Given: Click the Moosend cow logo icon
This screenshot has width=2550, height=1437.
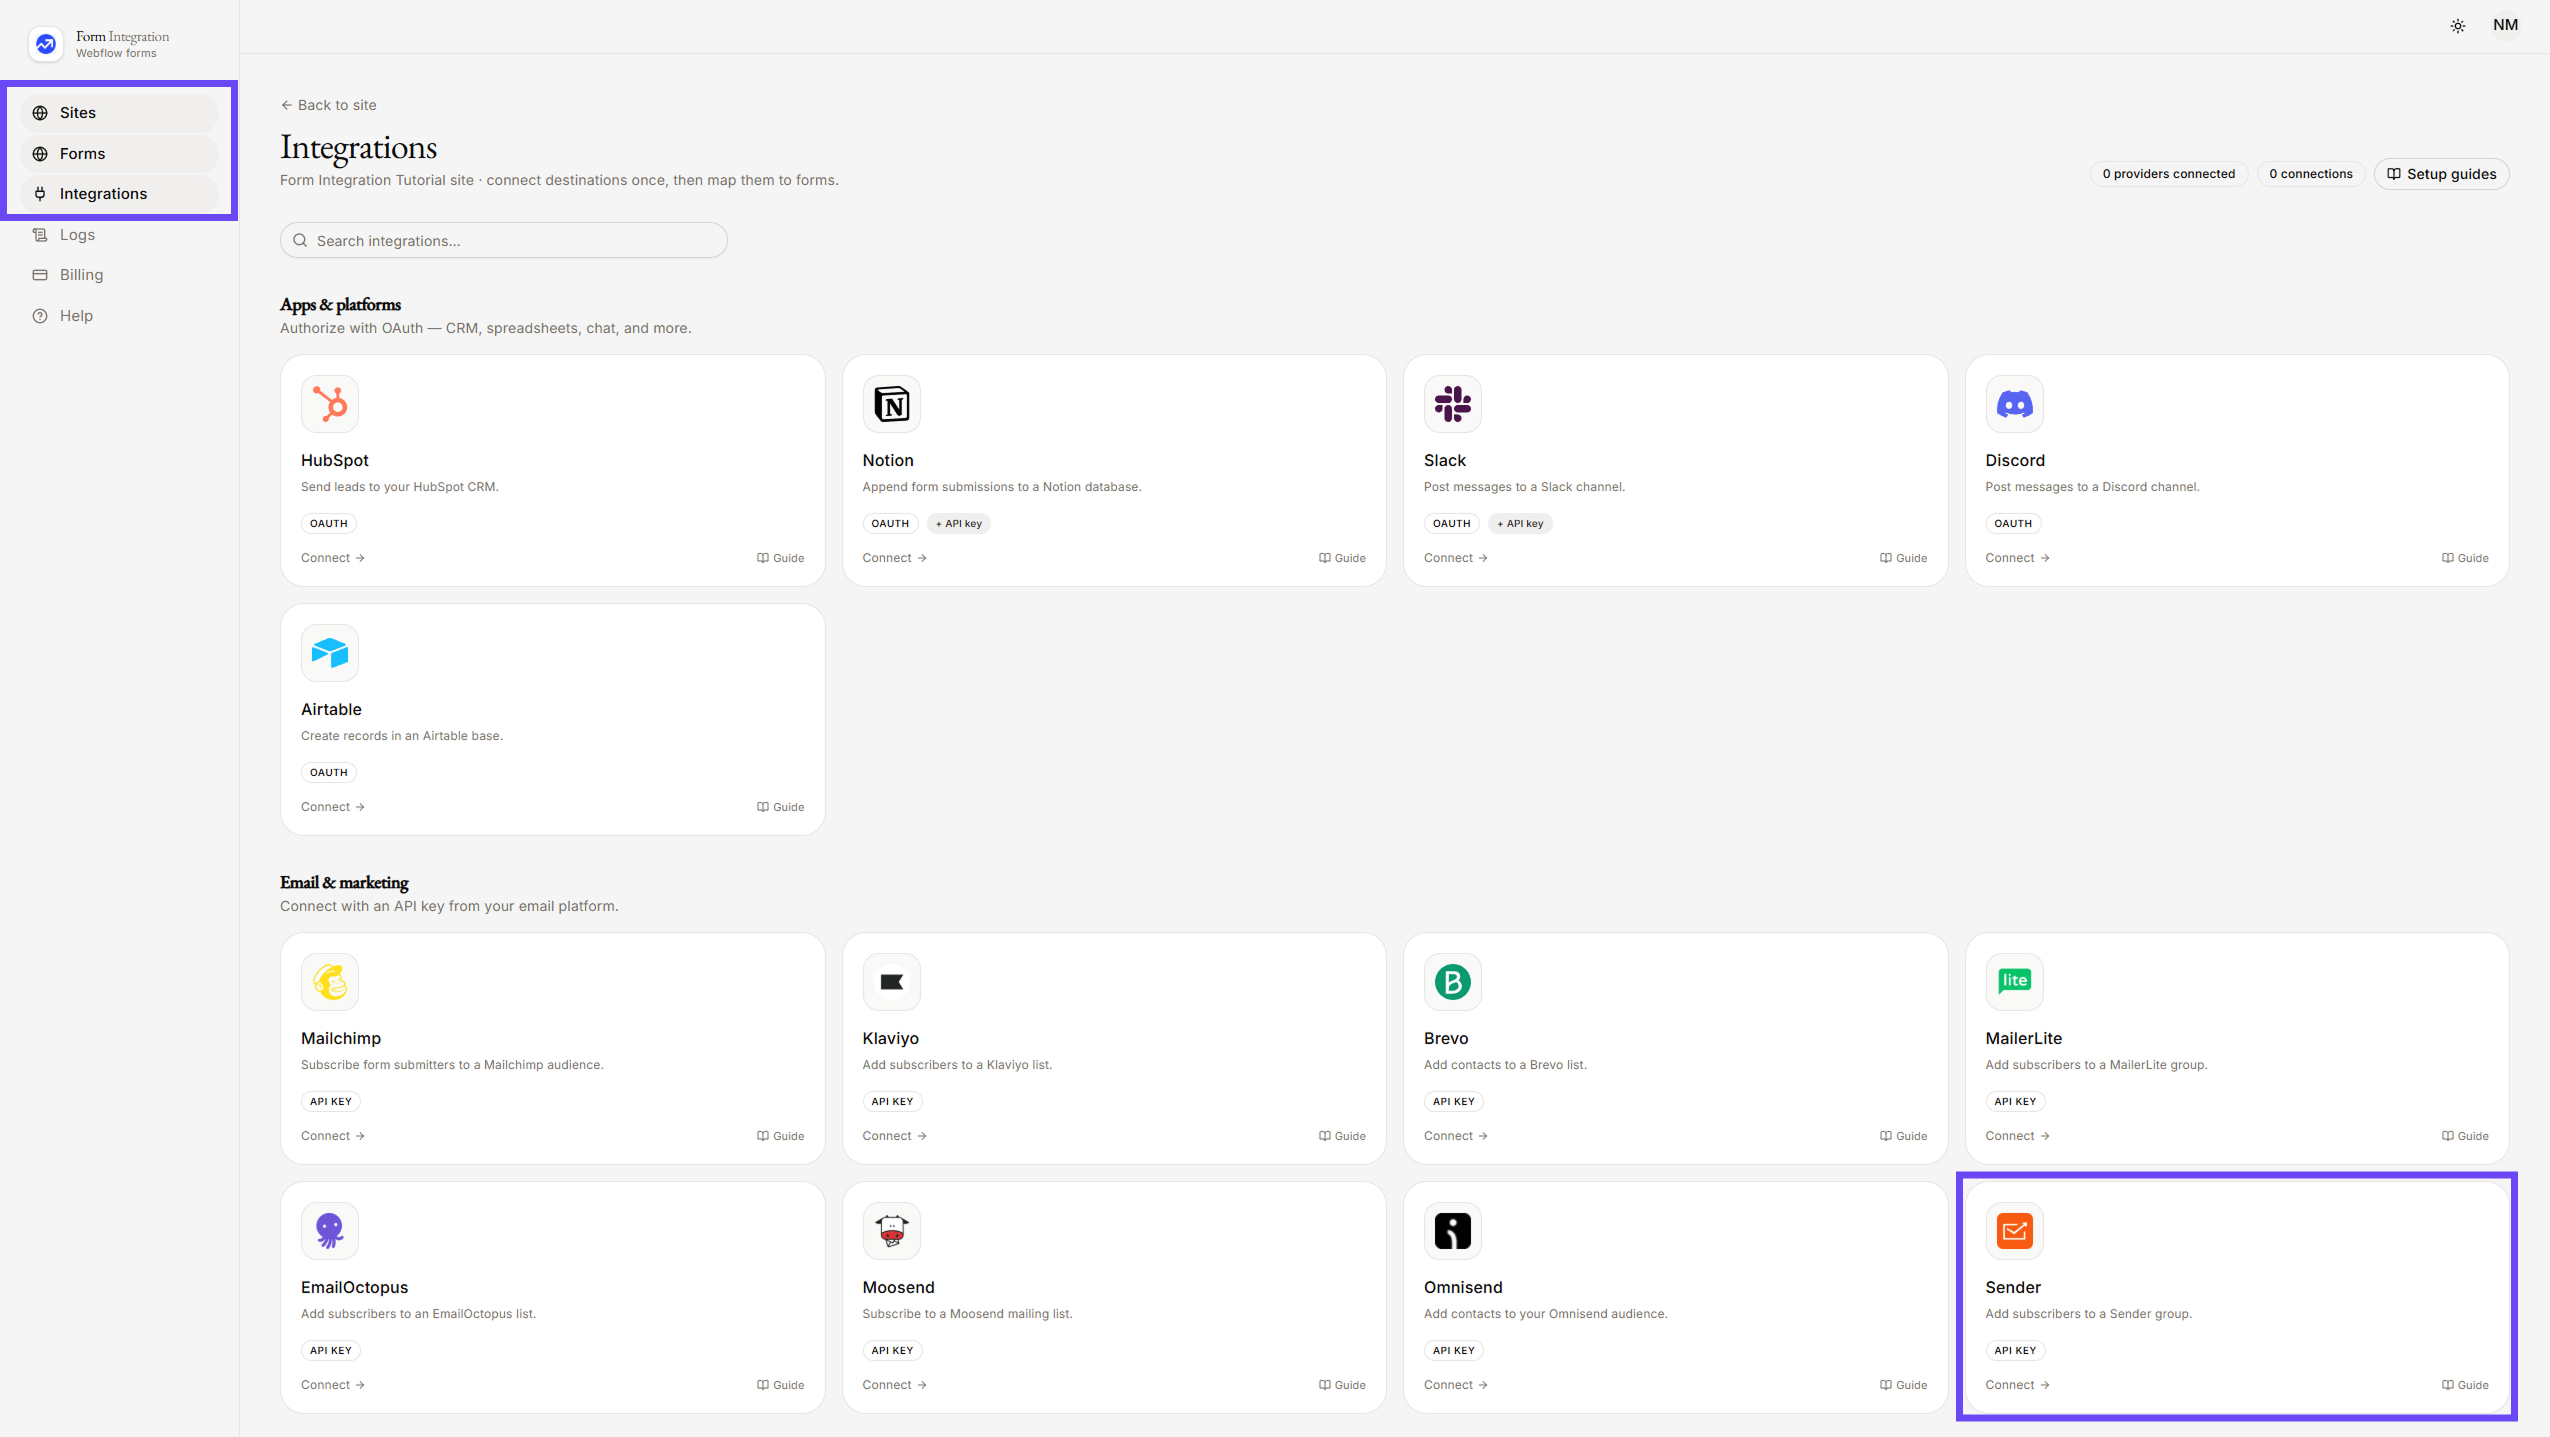Looking at the screenshot, I should pos(891,1231).
